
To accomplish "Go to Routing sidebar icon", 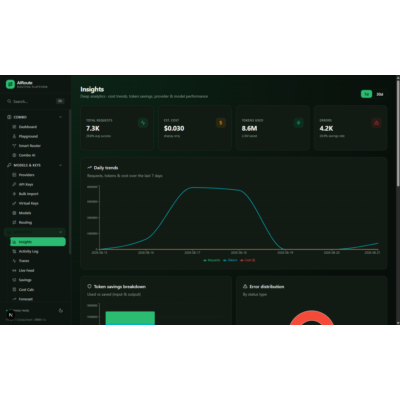I will [14, 222].
